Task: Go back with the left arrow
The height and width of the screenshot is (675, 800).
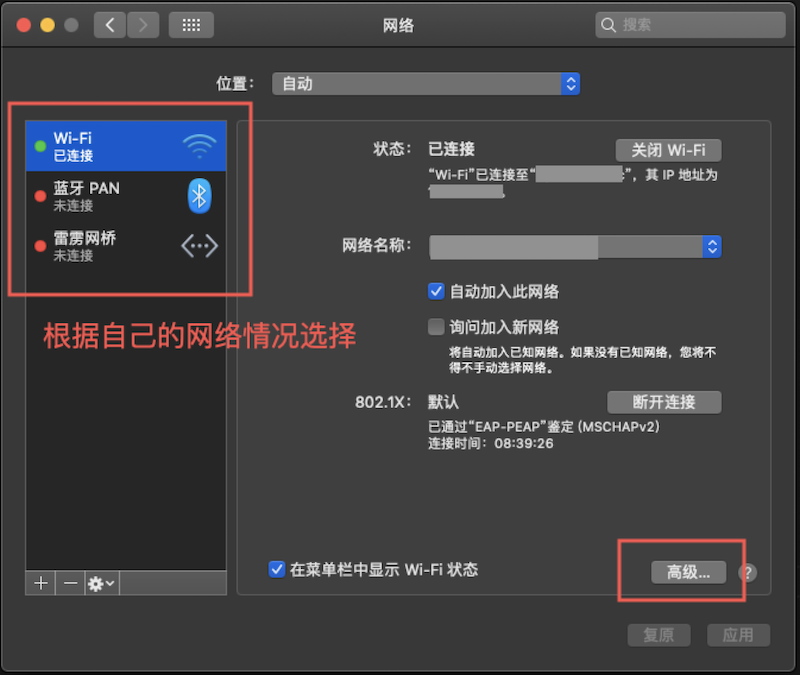Action: click(110, 25)
